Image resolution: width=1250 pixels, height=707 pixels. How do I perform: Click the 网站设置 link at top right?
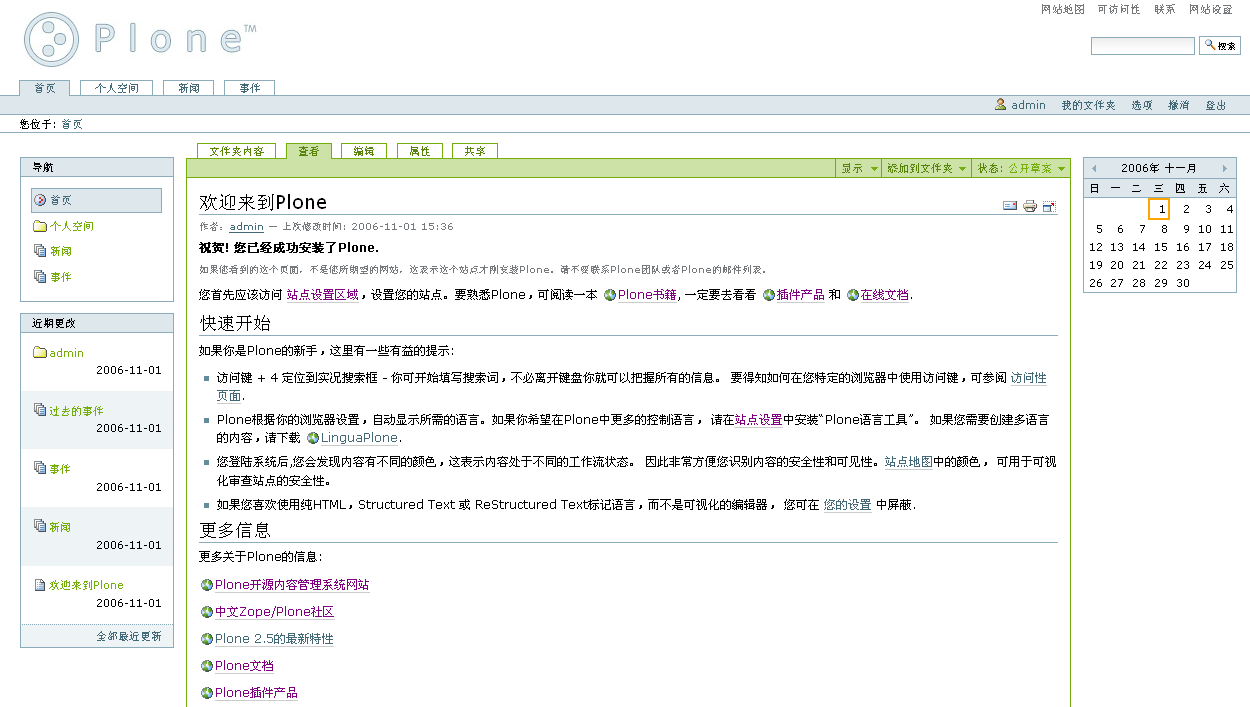click(1211, 9)
